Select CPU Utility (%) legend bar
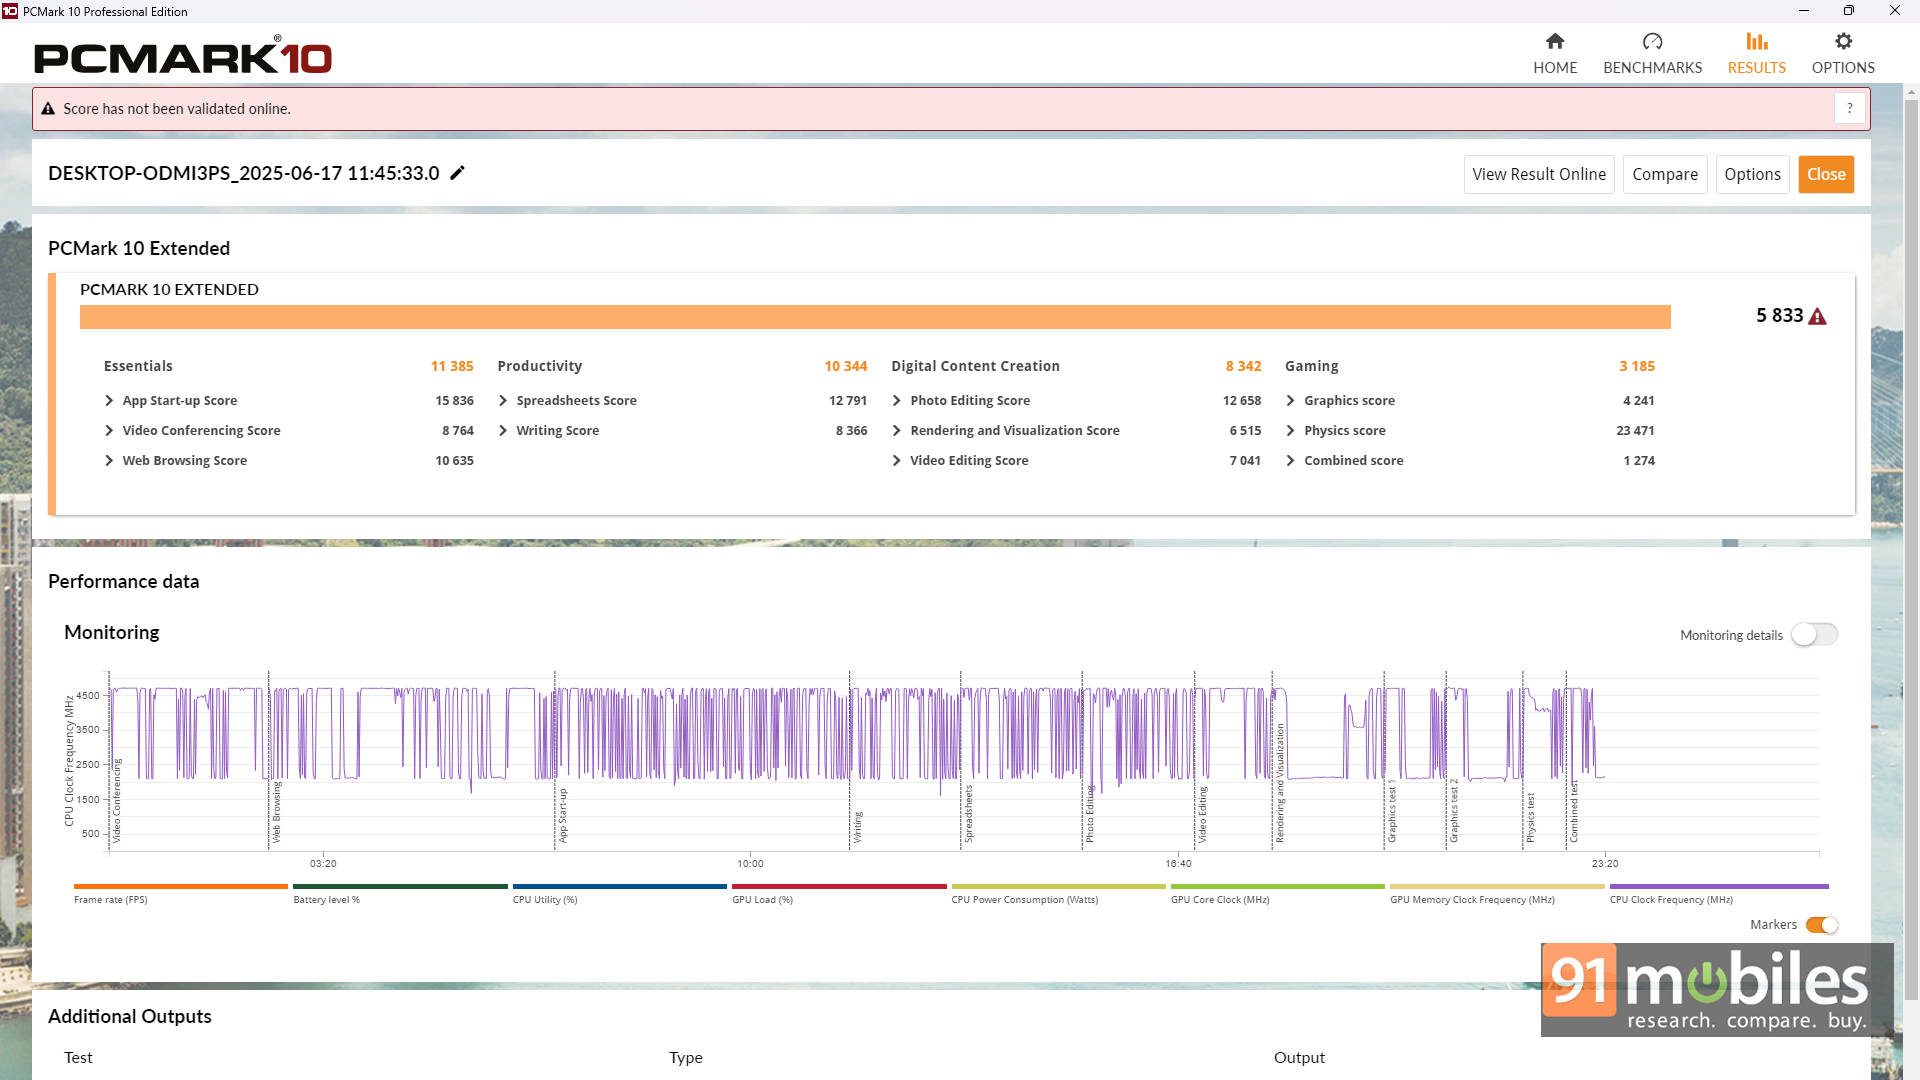Viewport: 1920px width, 1080px height. click(x=619, y=887)
